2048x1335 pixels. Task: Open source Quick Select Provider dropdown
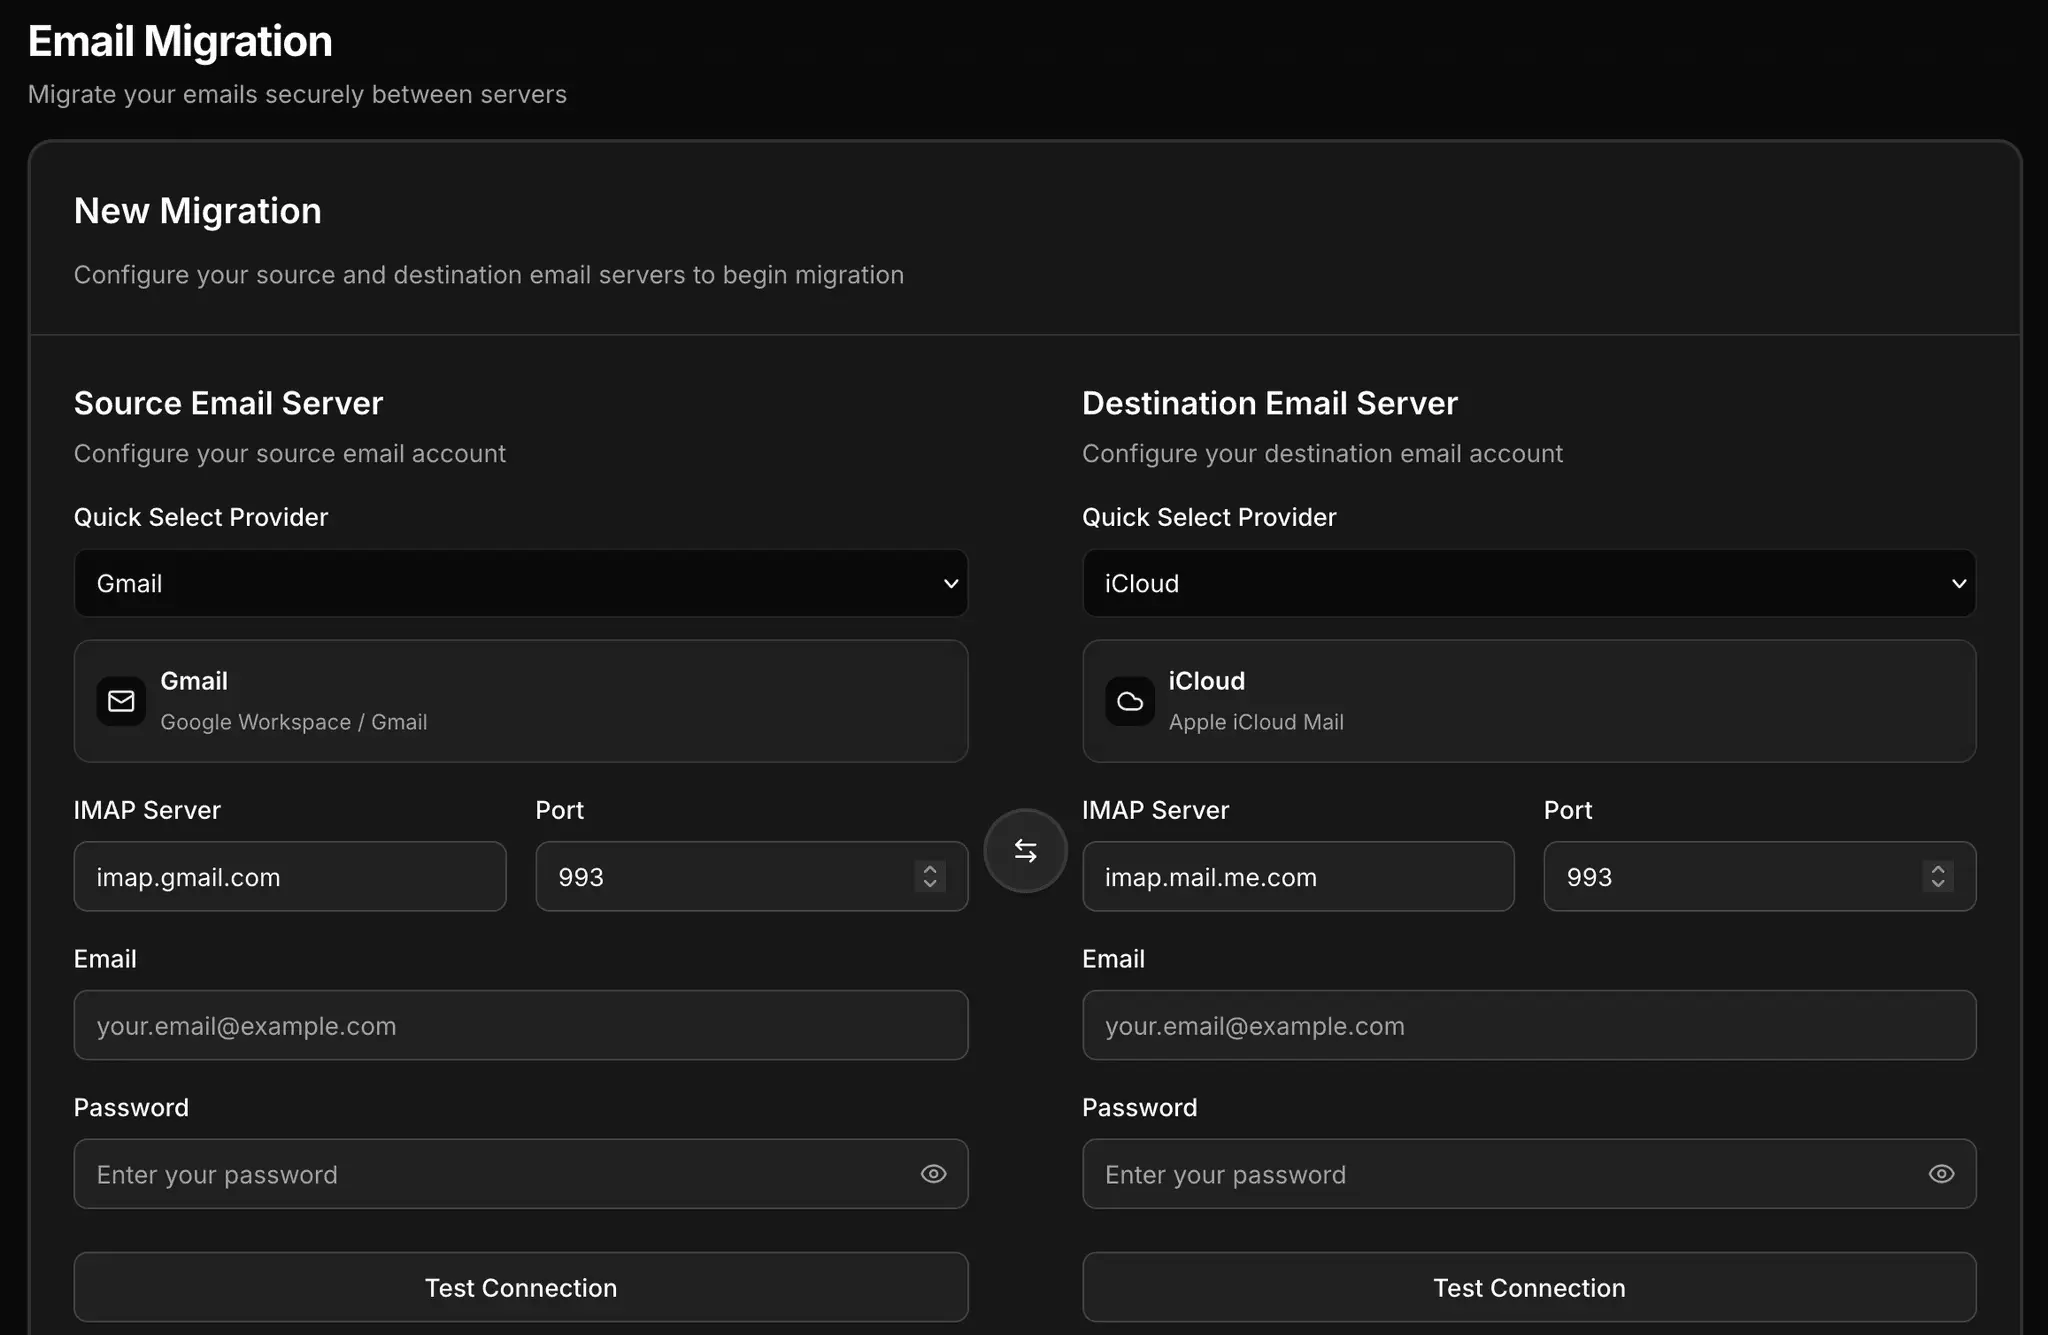(x=521, y=583)
